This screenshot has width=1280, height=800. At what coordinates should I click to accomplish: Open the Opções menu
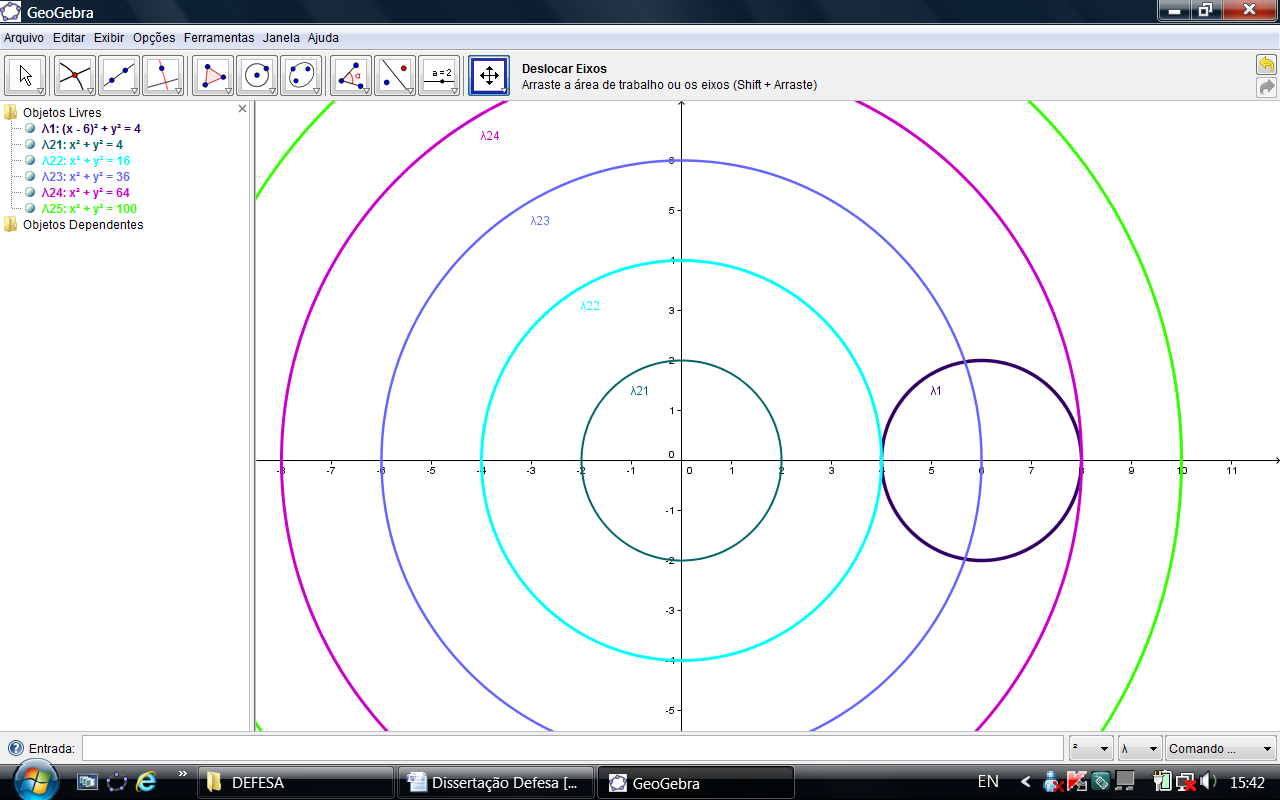pyautogui.click(x=154, y=38)
